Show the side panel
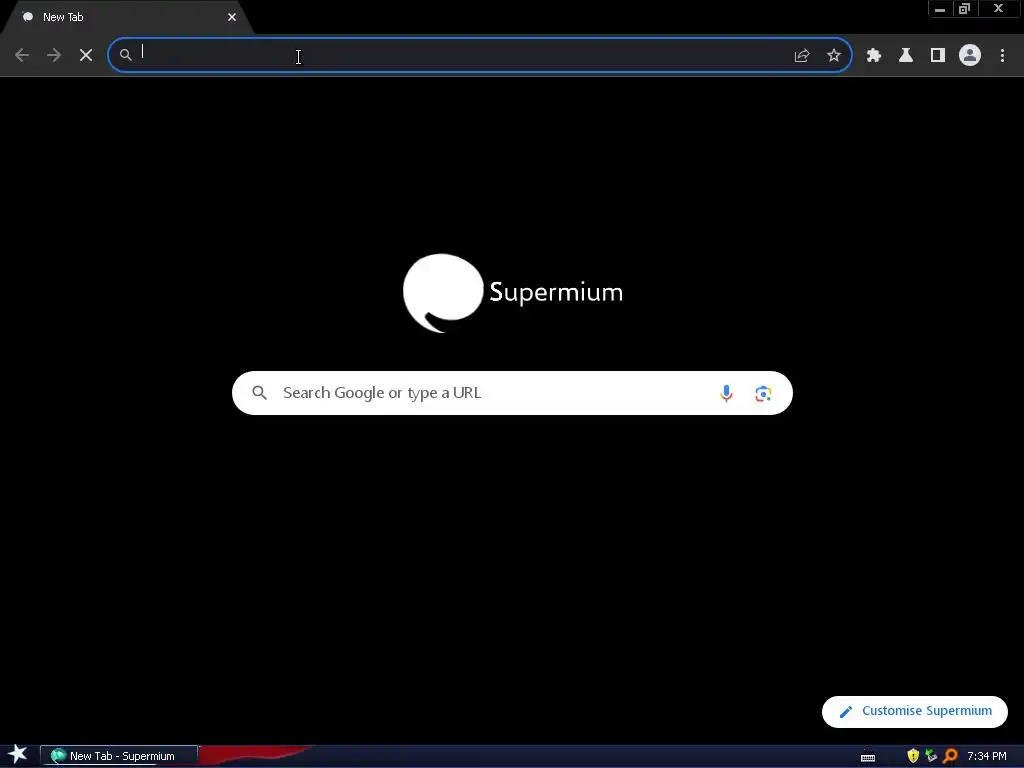Viewport: 1024px width, 768px height. click(x=938, y=56)
